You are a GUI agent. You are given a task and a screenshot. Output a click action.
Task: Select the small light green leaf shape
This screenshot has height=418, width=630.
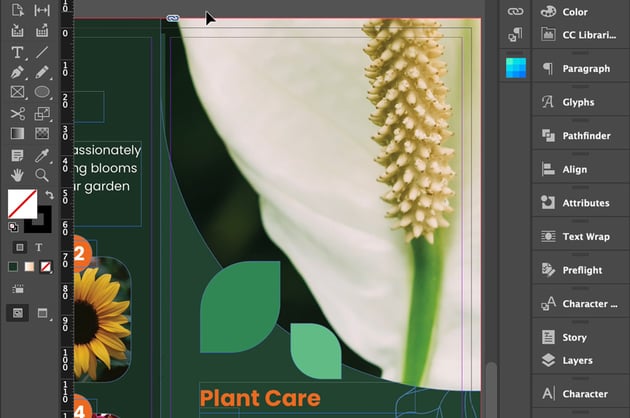[316, 351]
